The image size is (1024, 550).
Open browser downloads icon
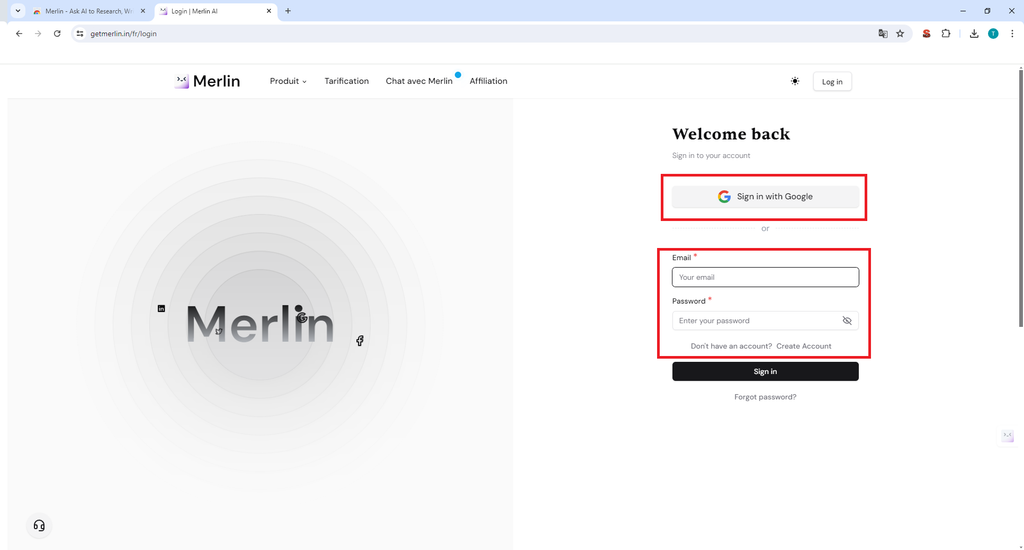click(974, 33)
